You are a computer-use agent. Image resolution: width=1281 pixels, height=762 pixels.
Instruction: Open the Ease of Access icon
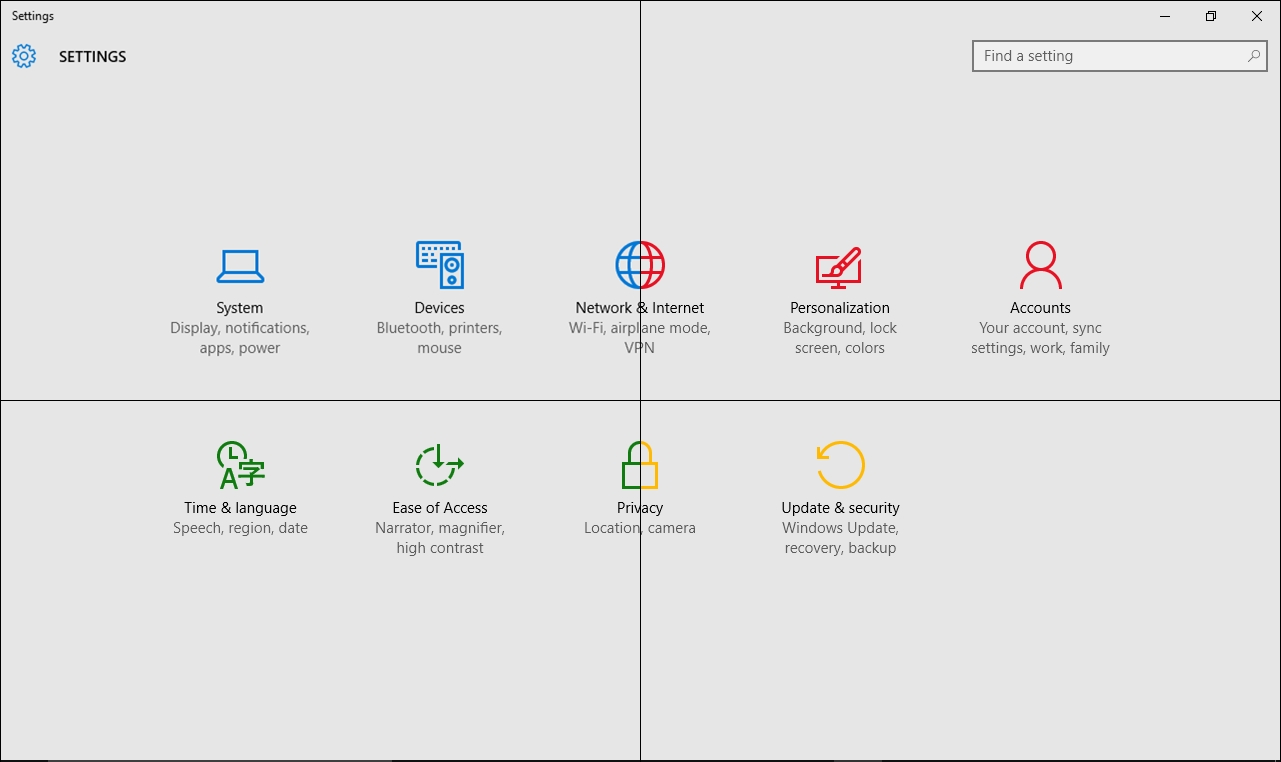(440, 465)
